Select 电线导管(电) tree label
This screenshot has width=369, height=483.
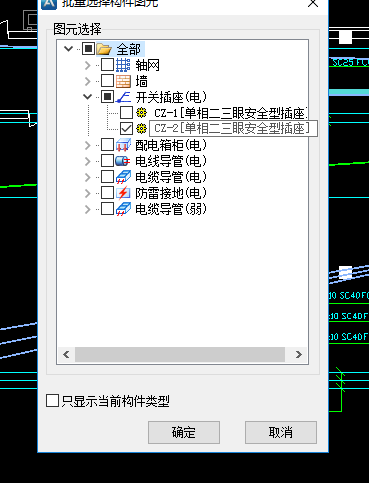coord(171,161)
